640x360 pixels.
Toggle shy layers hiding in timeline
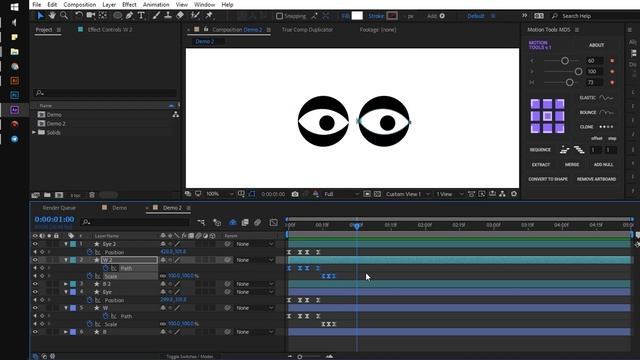pyautogui.click(x=233, y=222)
